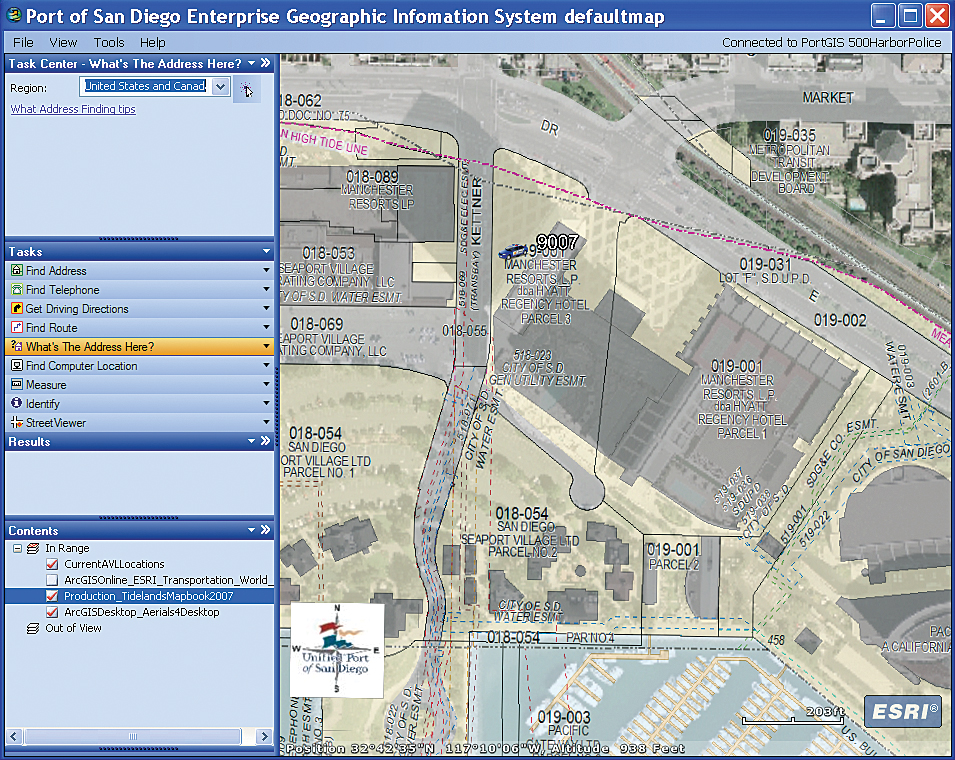
Task: Click Connected to PortGIS 500HarborPolice status text
Action: (x=831, y=43)
